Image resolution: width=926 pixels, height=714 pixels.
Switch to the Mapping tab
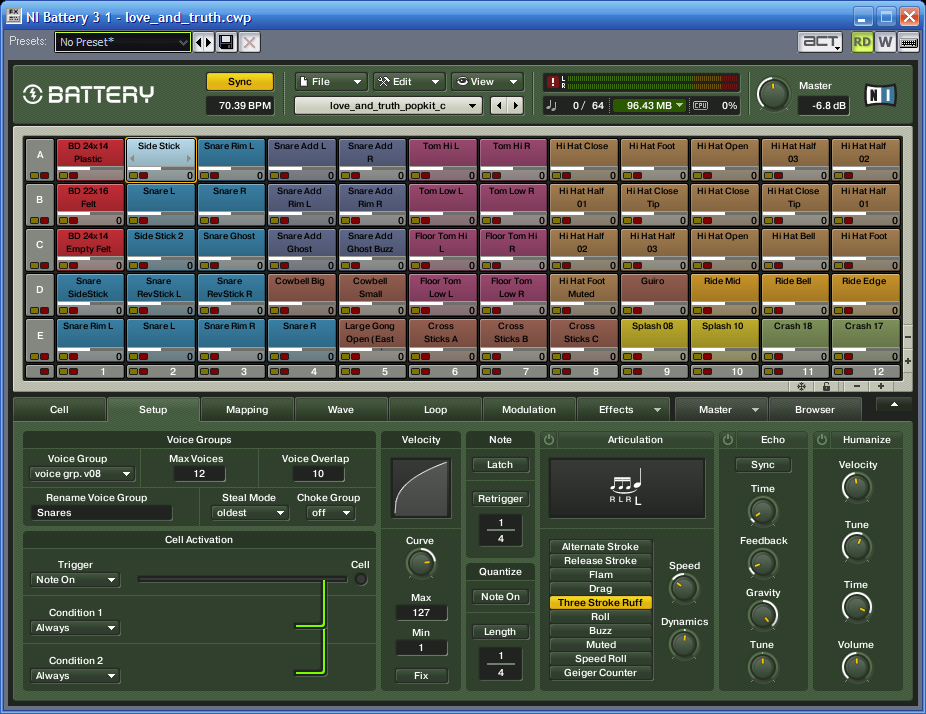247,409
